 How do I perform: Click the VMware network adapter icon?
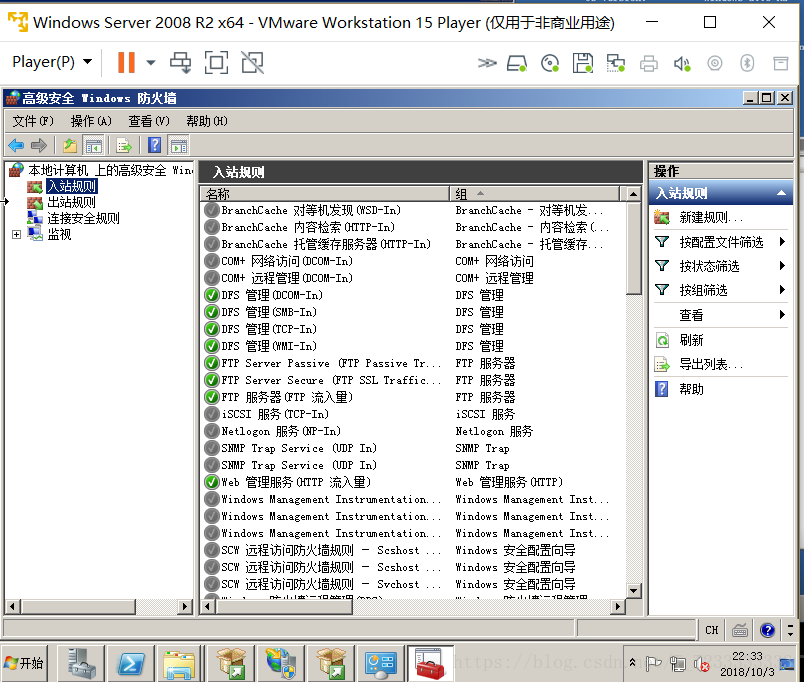click(615, 64)
